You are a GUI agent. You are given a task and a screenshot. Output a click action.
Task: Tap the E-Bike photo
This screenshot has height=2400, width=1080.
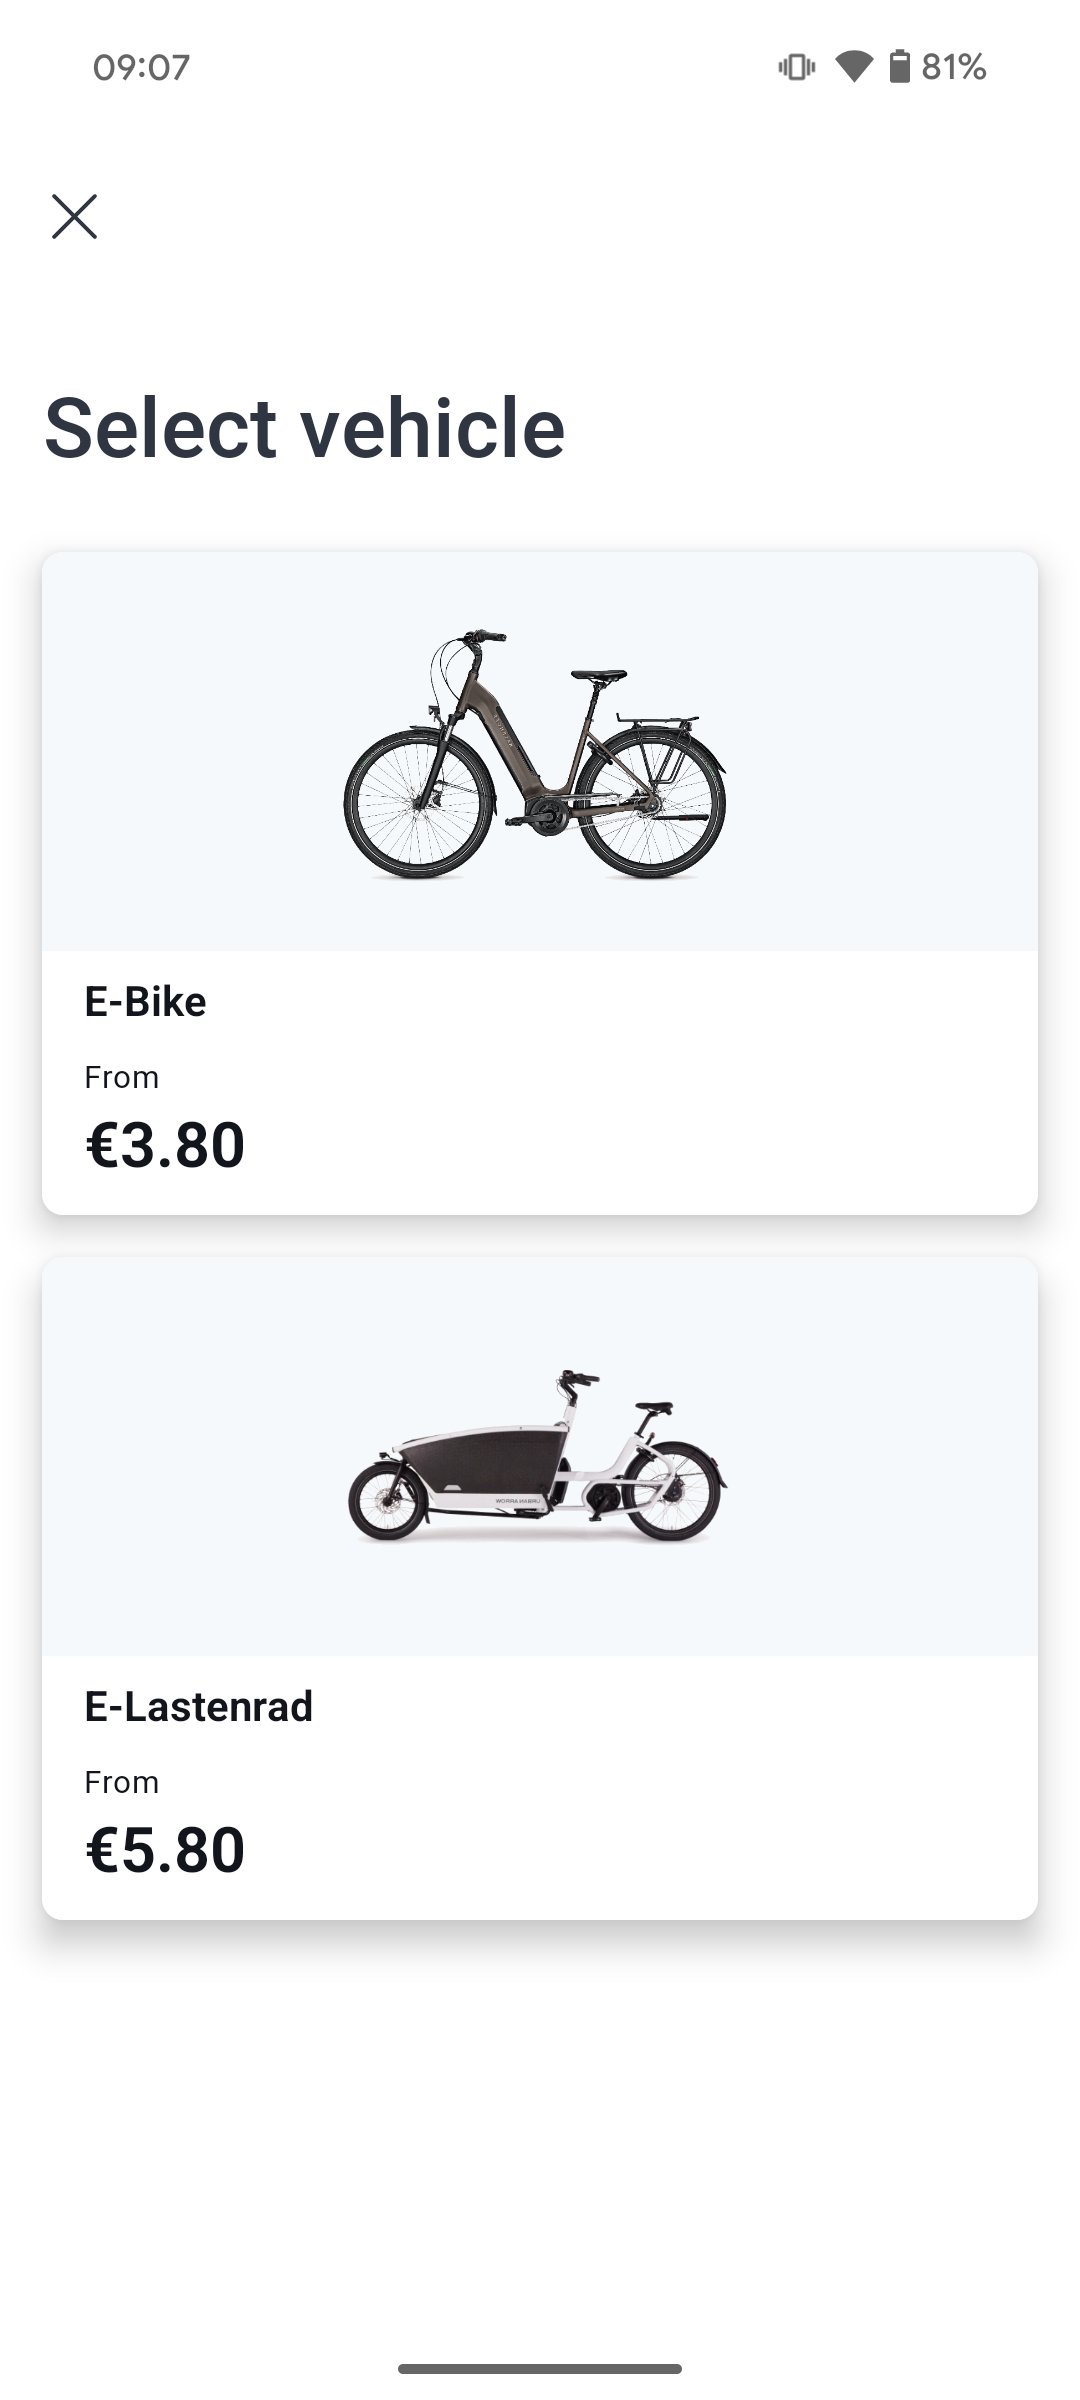(535, 755)
